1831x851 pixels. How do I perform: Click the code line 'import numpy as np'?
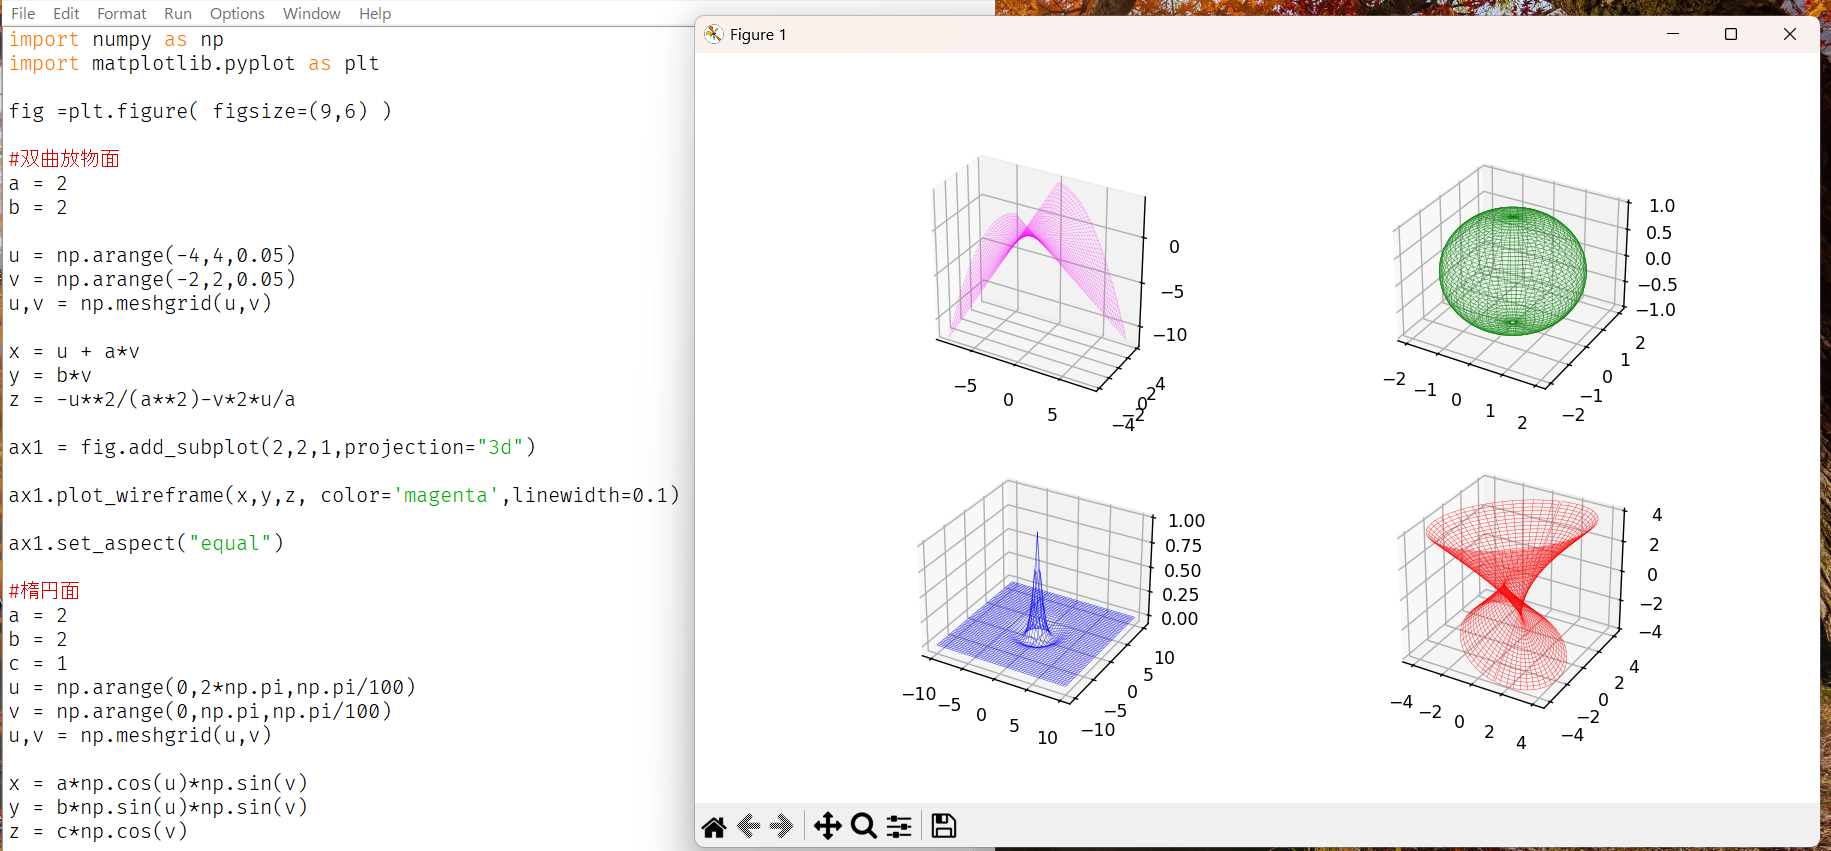[117, 40]
